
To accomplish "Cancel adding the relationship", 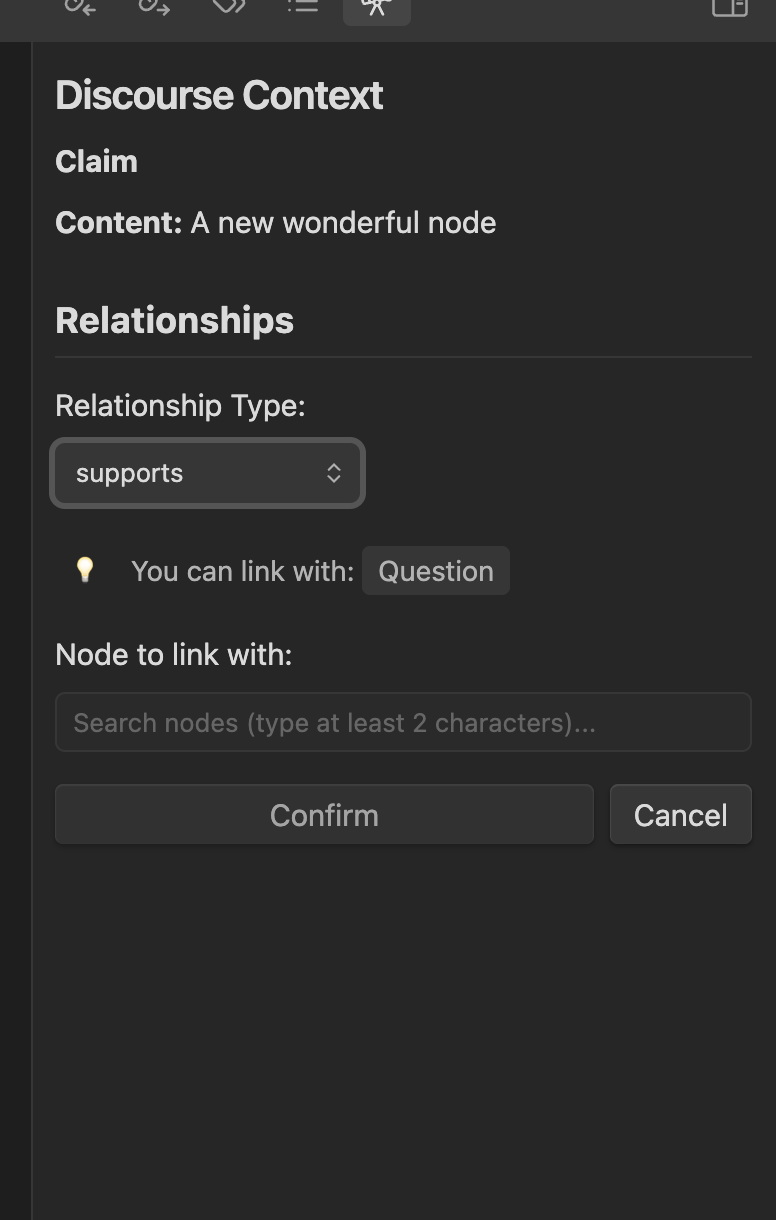I will point(681,814).
